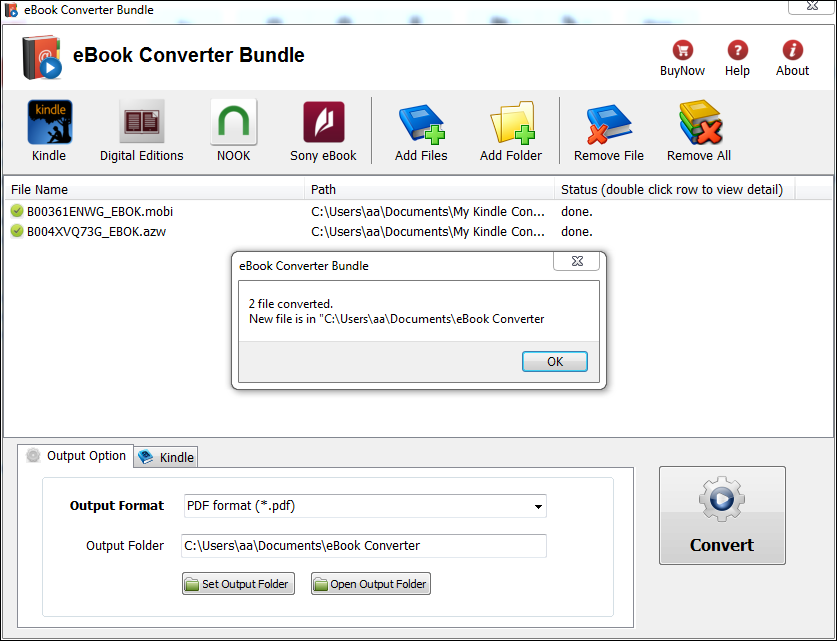Click Open Output Folder button
This screenshot has width=837, height=641.
[x=370, y=584]
